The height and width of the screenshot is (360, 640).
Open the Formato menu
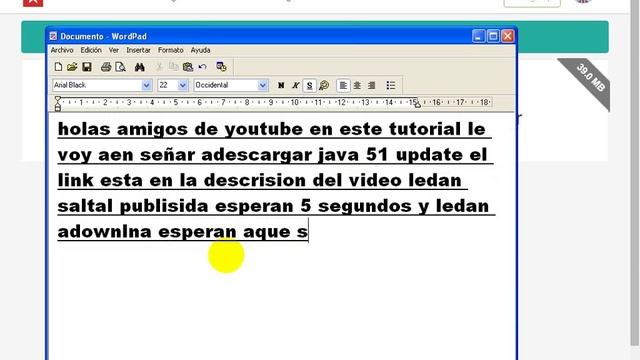pos(171,50)
